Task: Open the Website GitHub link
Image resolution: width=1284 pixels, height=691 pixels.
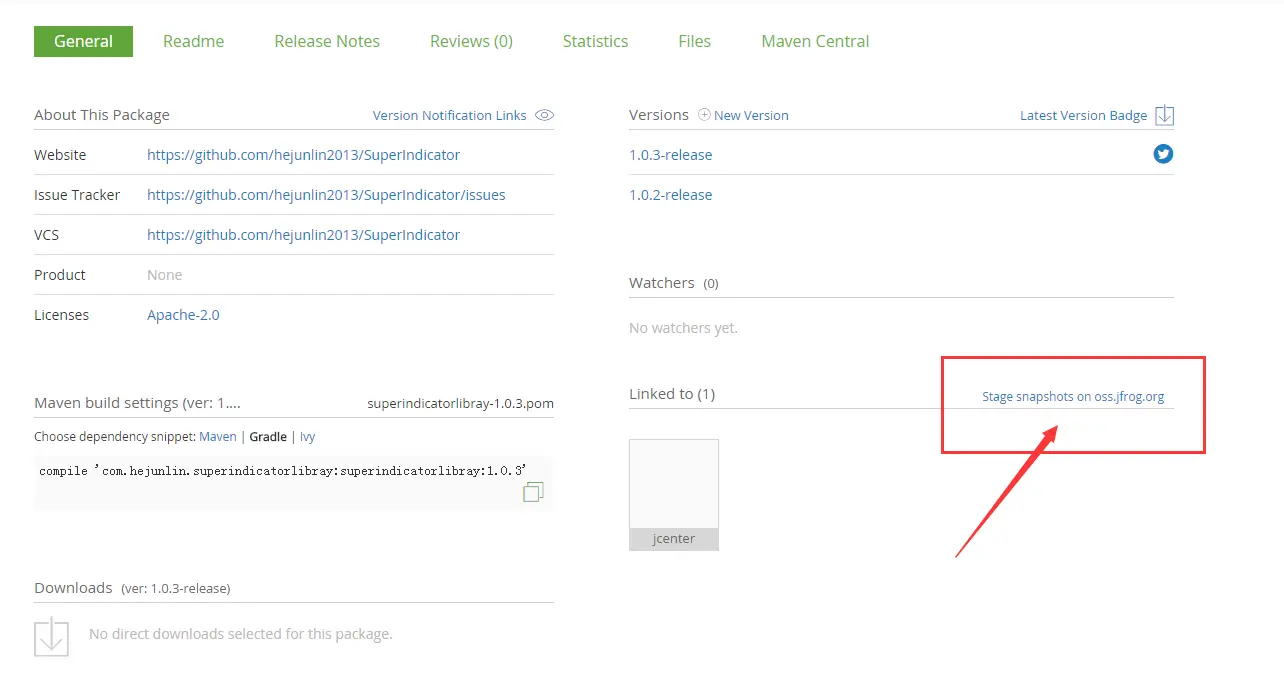Action: [x=303, y=155]
